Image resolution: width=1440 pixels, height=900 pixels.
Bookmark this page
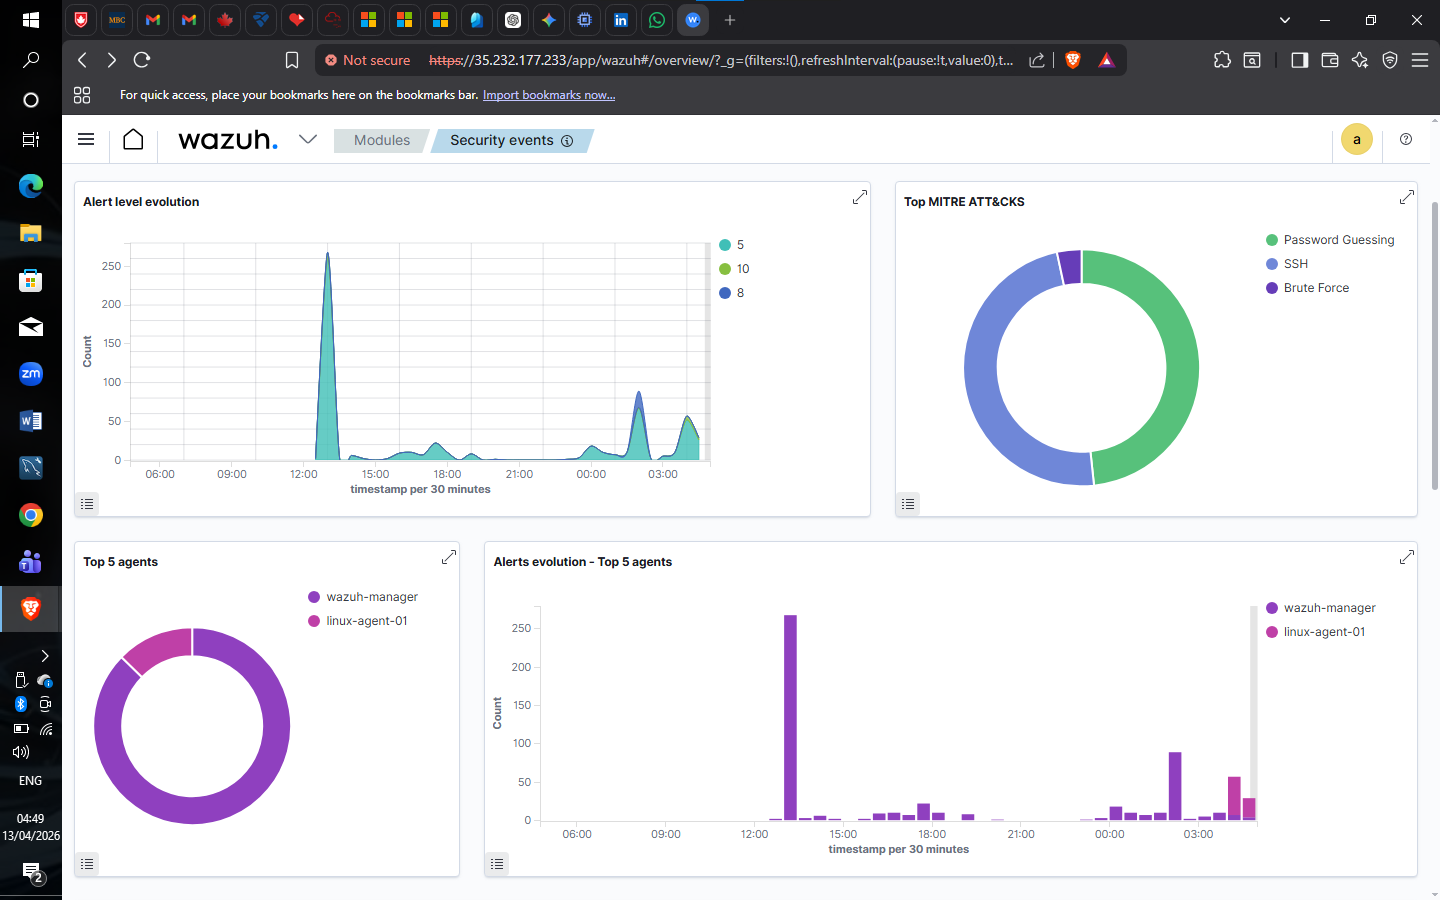point(292,60)
